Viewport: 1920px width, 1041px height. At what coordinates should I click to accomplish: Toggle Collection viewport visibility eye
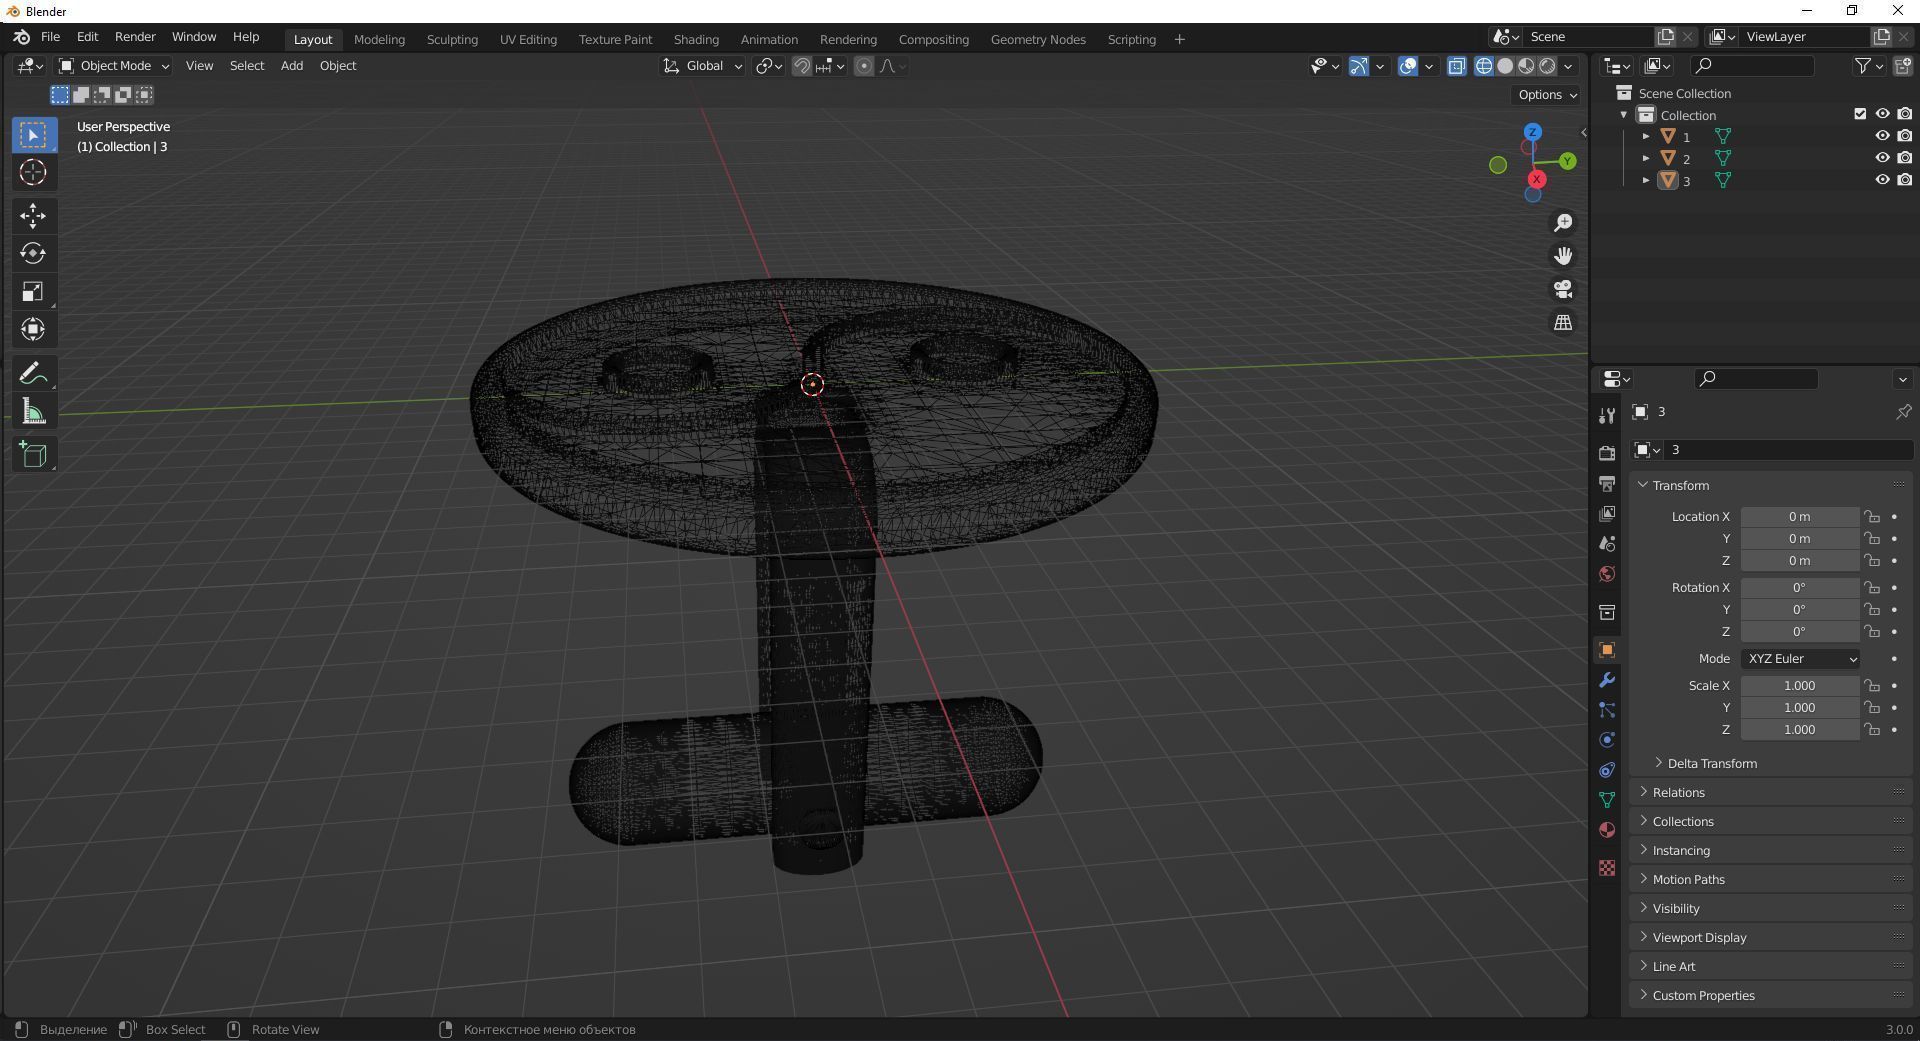coord(1882,114)
